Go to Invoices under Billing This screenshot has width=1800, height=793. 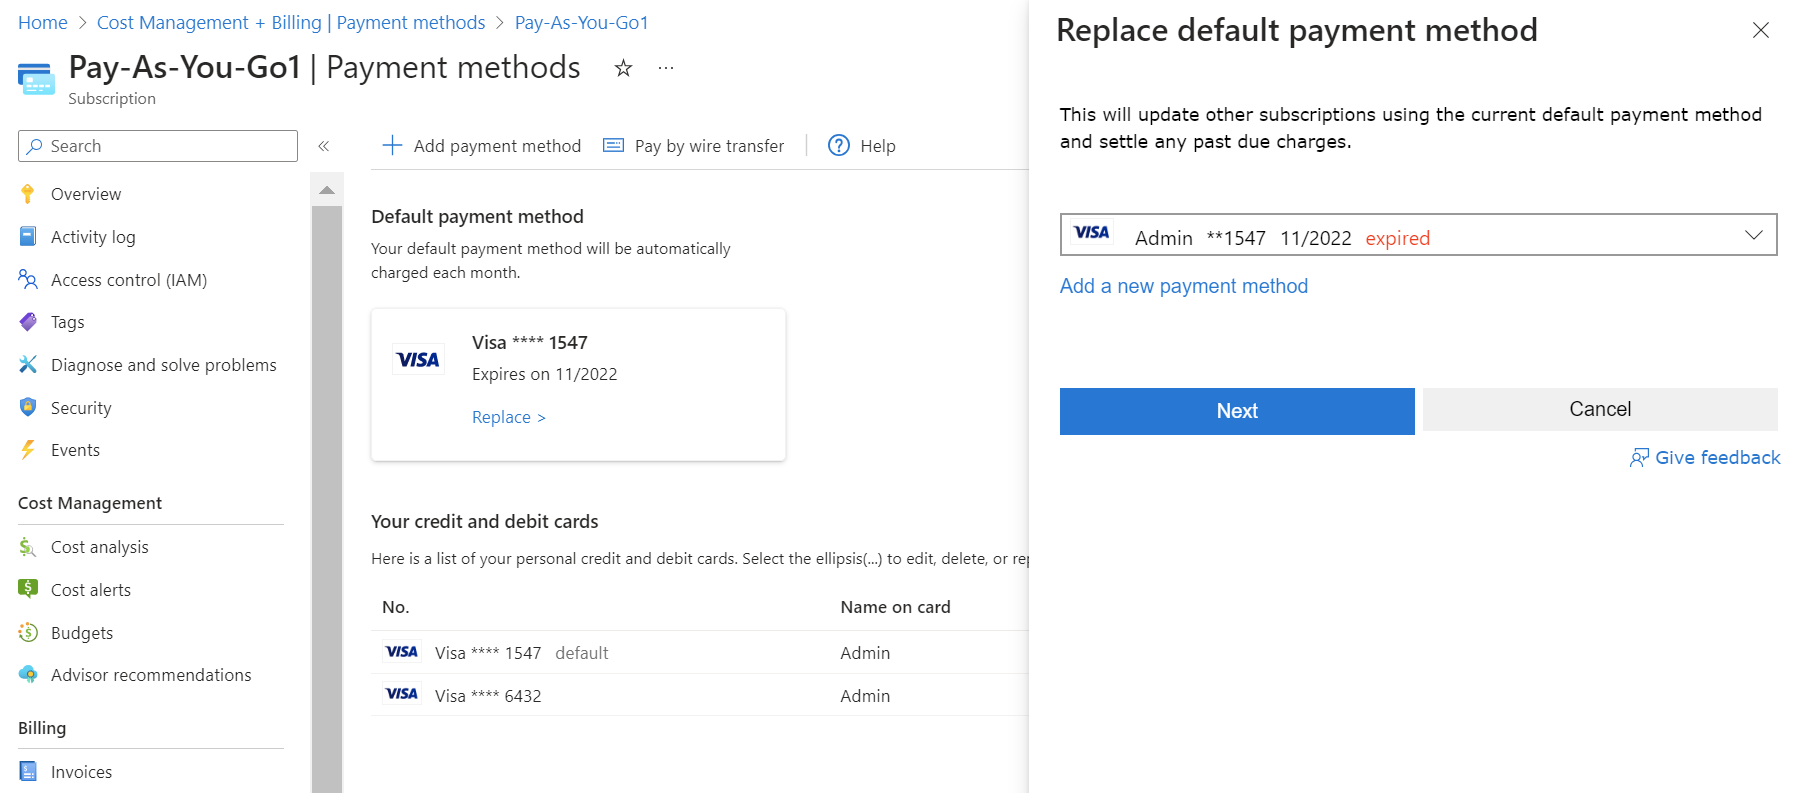81,772
